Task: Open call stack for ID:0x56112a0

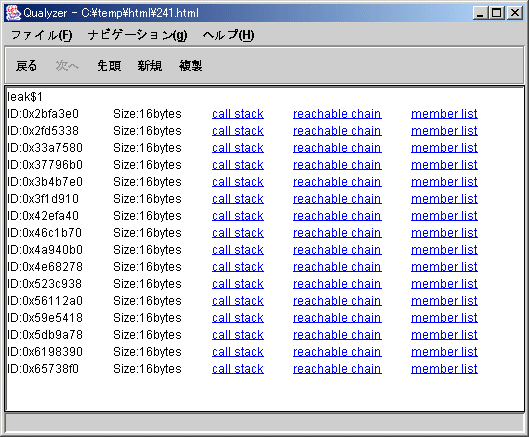Action: [x=238, y=301]
